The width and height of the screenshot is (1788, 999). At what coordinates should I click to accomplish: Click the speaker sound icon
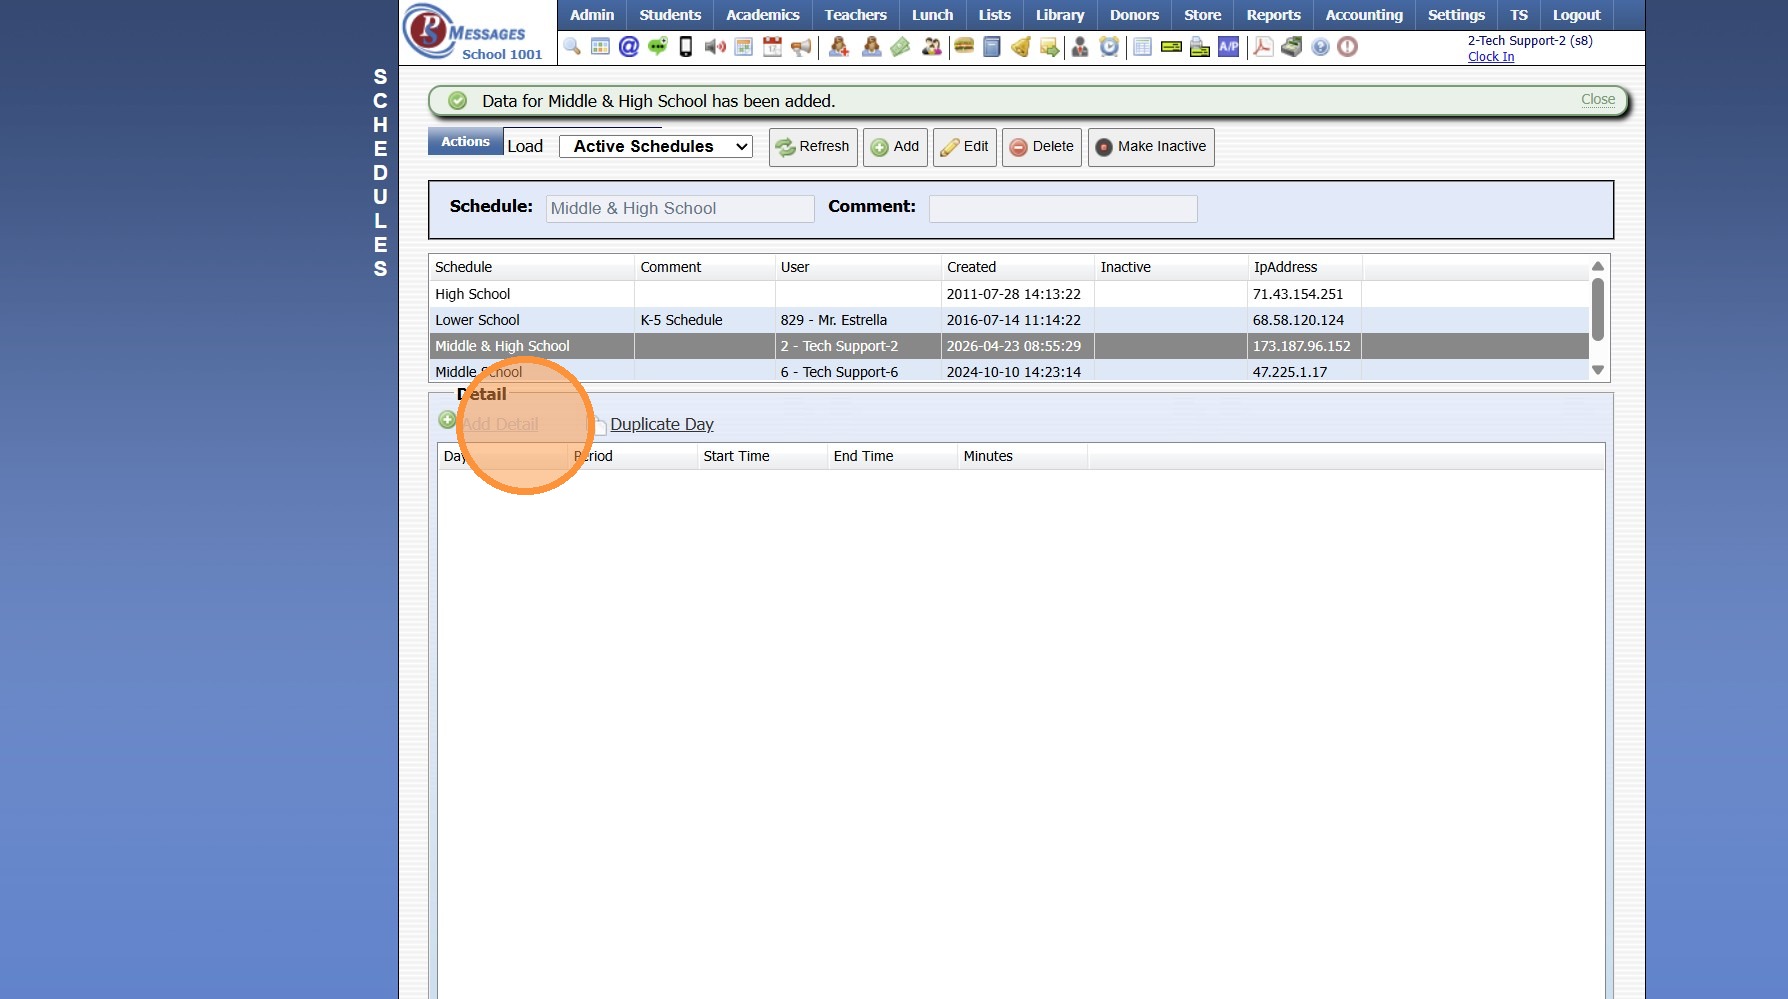coord(715,47)
